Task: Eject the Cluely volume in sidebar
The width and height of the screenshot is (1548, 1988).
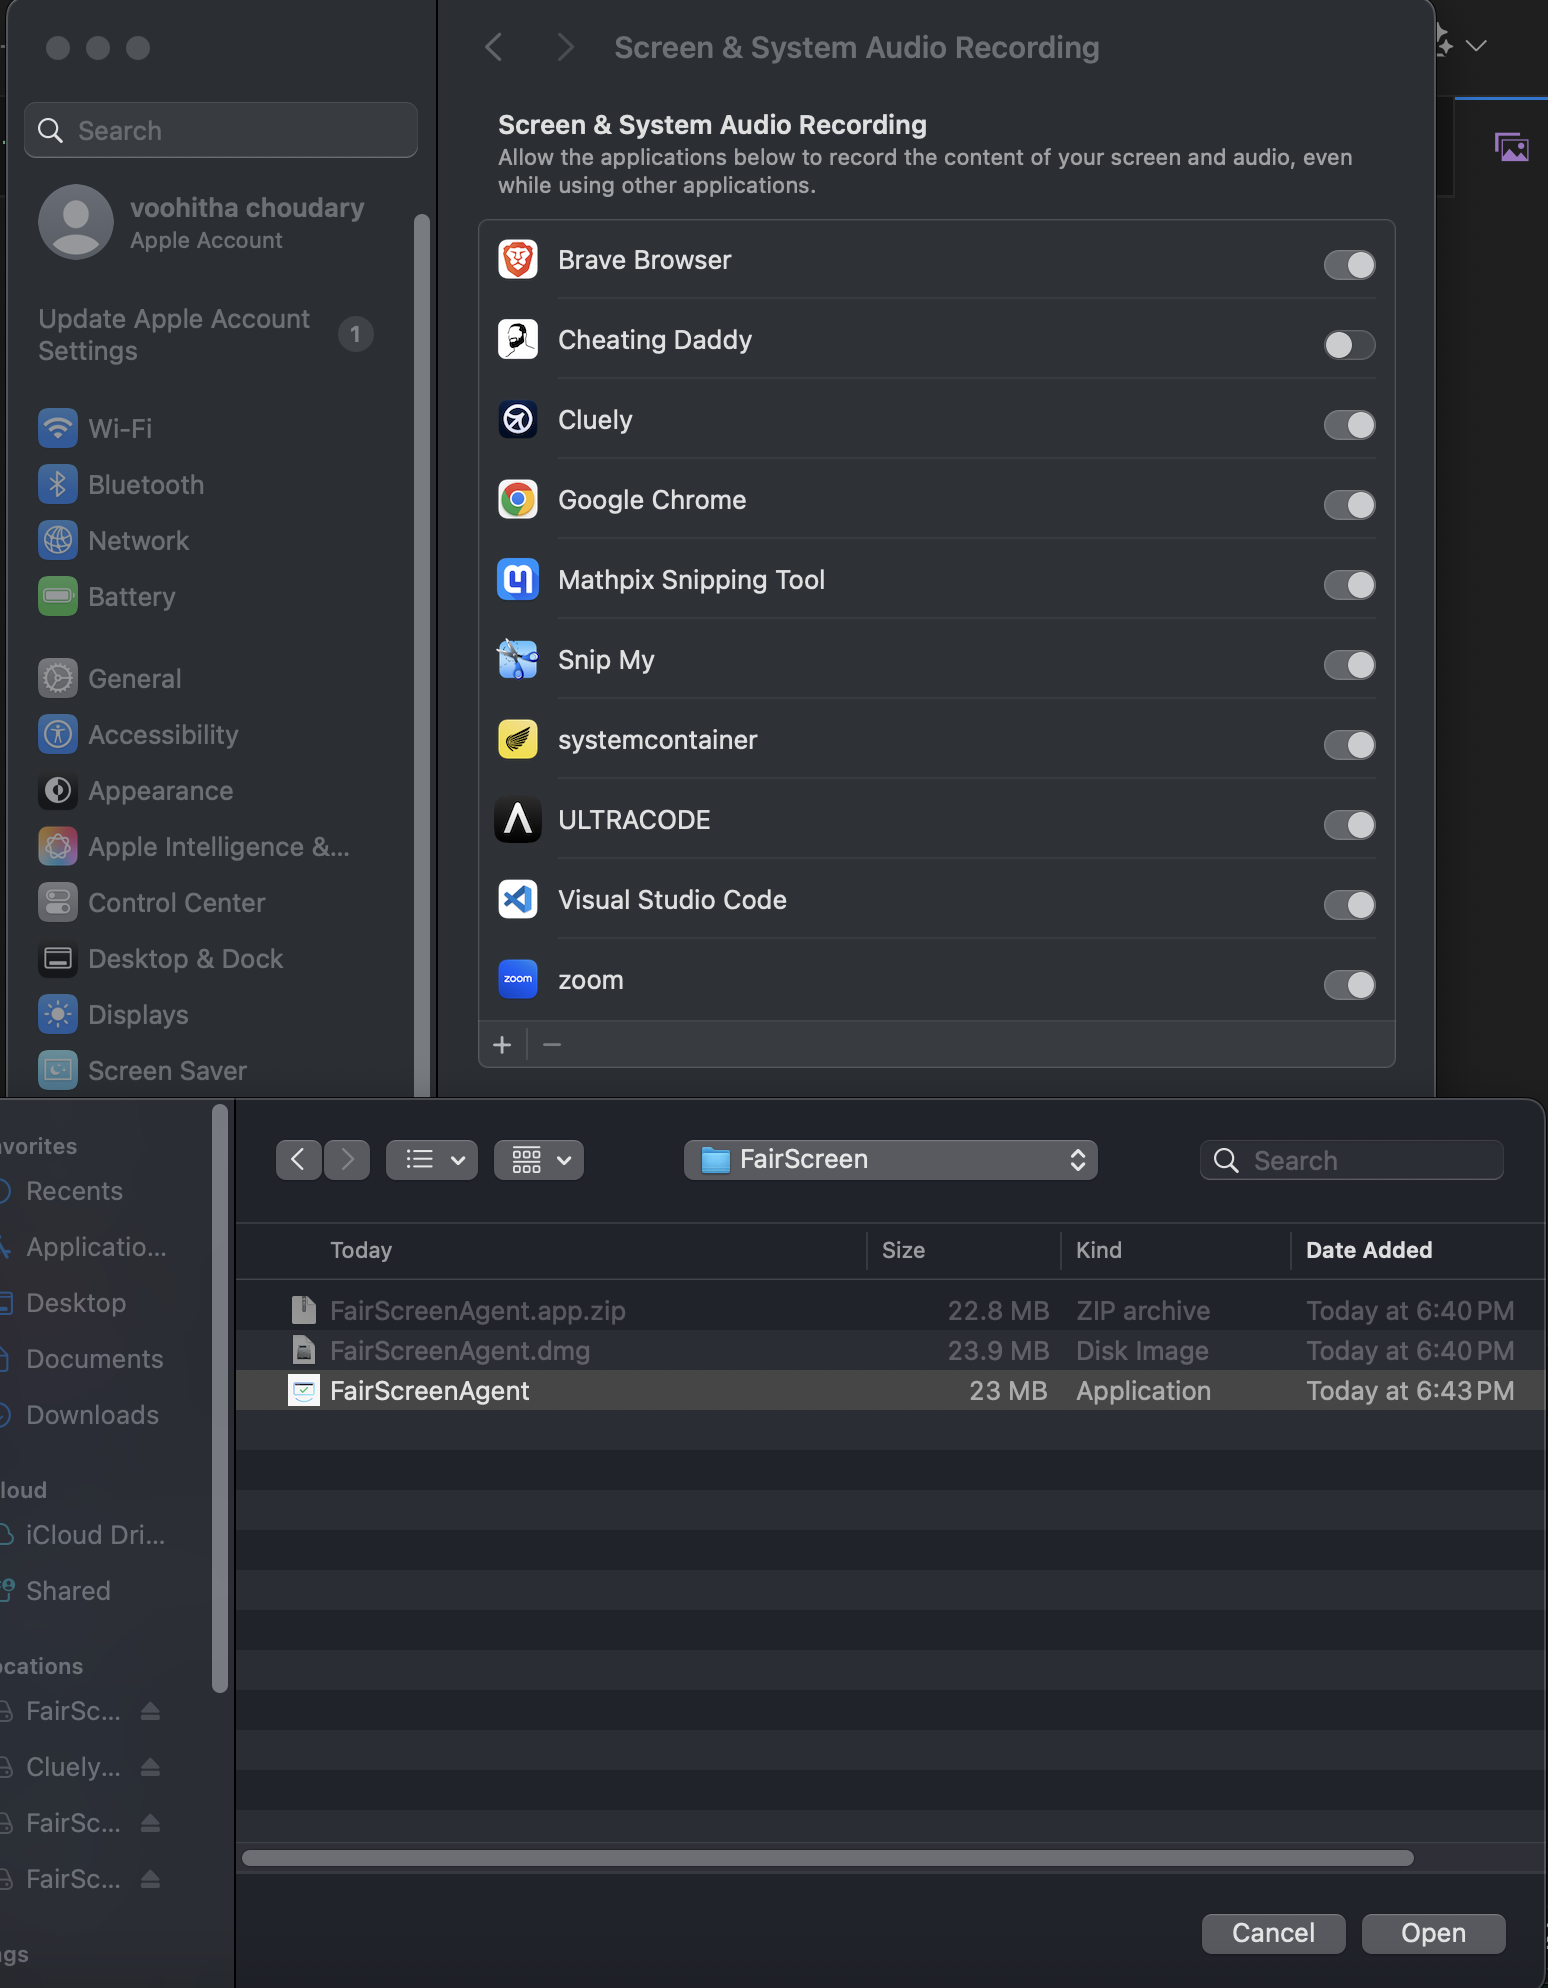Action: pyautogui.click(x=150, y=1767)
